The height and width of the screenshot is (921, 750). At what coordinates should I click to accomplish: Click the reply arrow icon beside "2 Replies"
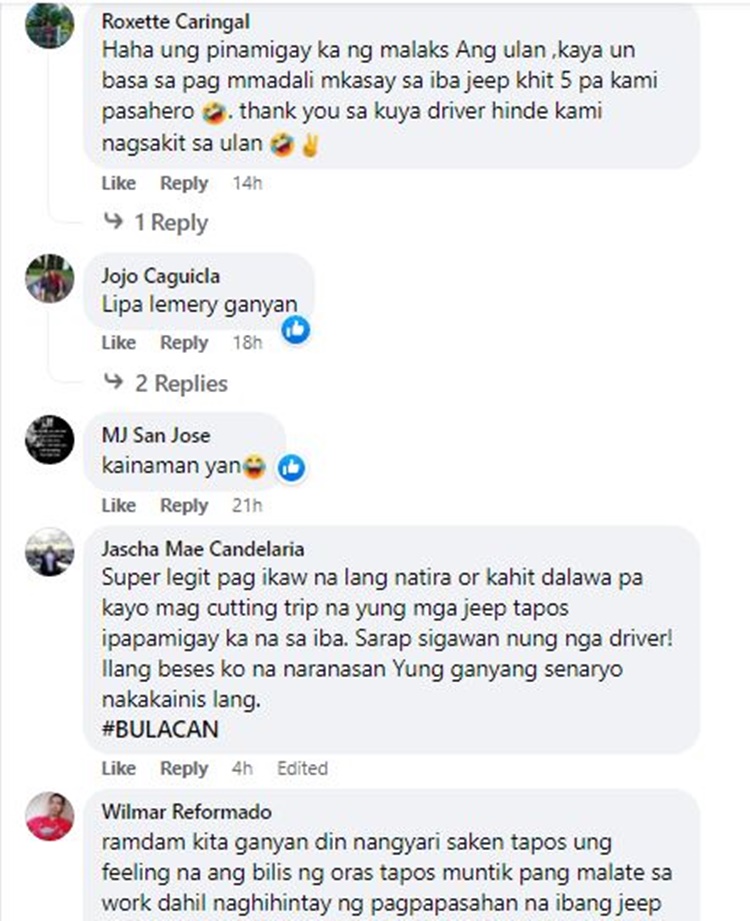click(x=113, y=382)
